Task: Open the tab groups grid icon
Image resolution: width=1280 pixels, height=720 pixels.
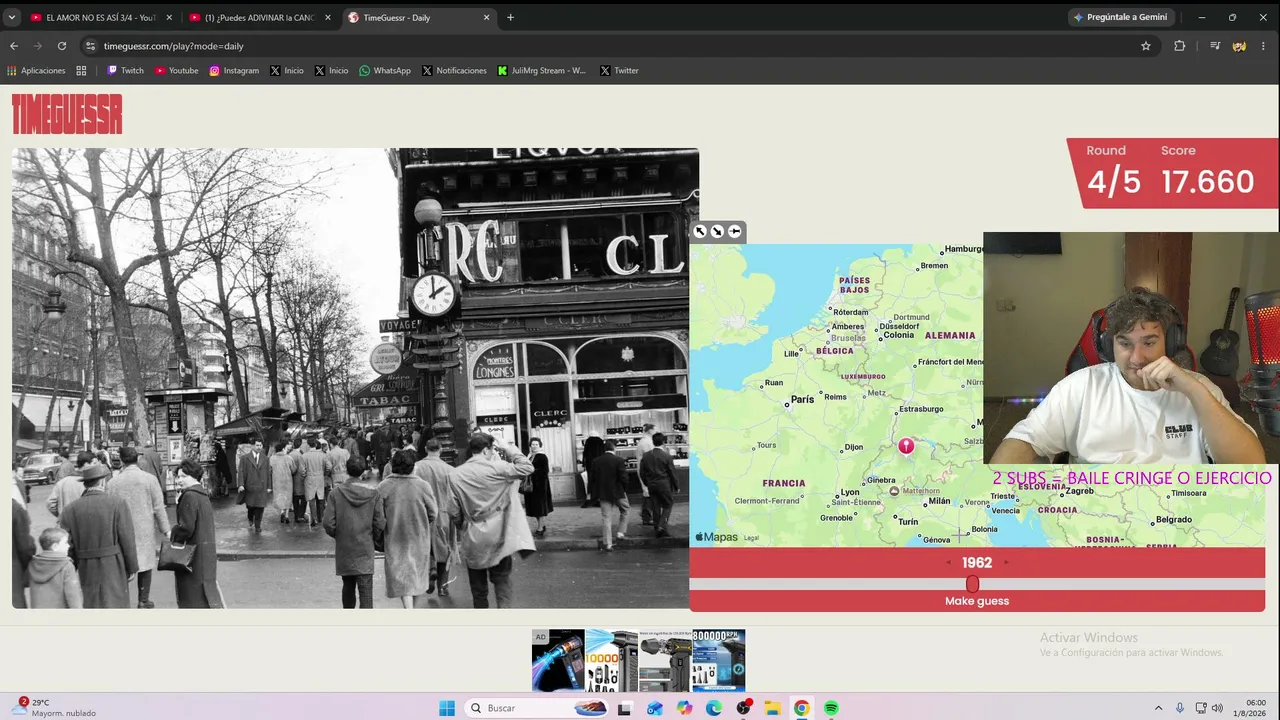Action: pyautogui.click(x=81, y=71)
